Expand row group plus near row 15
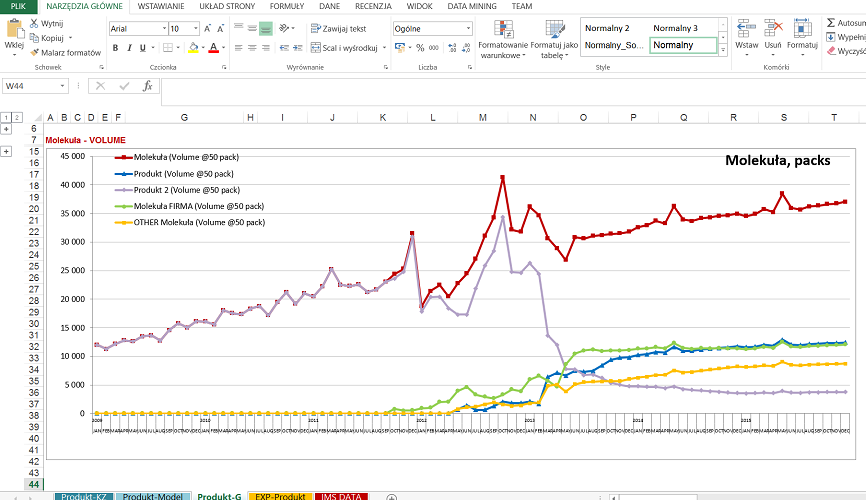Screen dimensions: 866x500 (6, 151)
